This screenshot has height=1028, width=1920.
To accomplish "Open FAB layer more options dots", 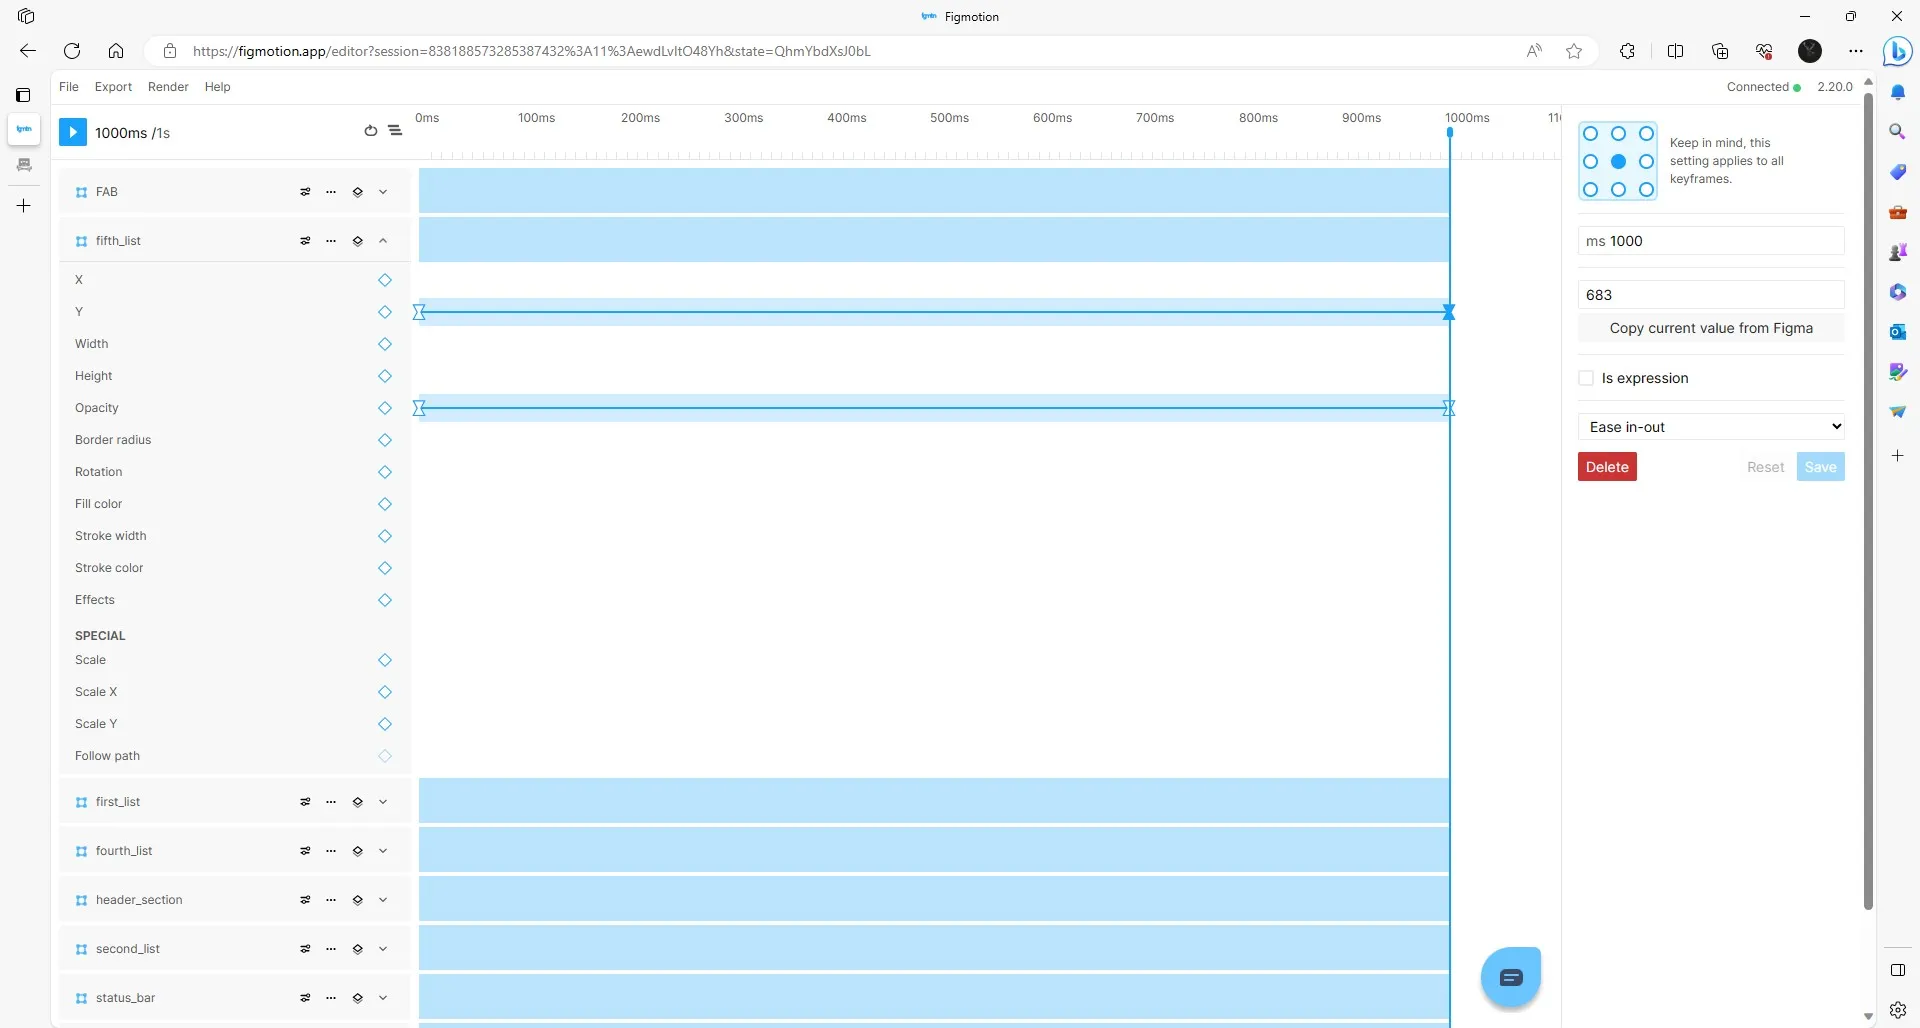I will (x=331, y=192).
